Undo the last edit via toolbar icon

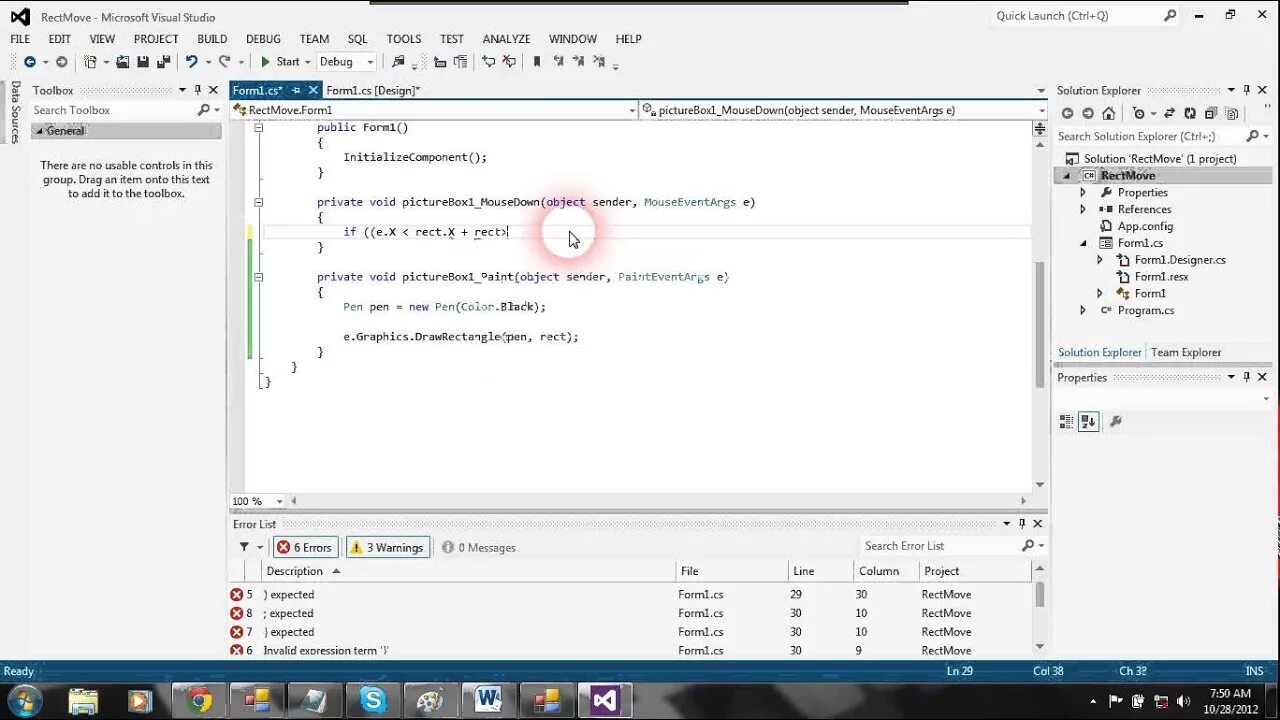click(x=190, y=62)
